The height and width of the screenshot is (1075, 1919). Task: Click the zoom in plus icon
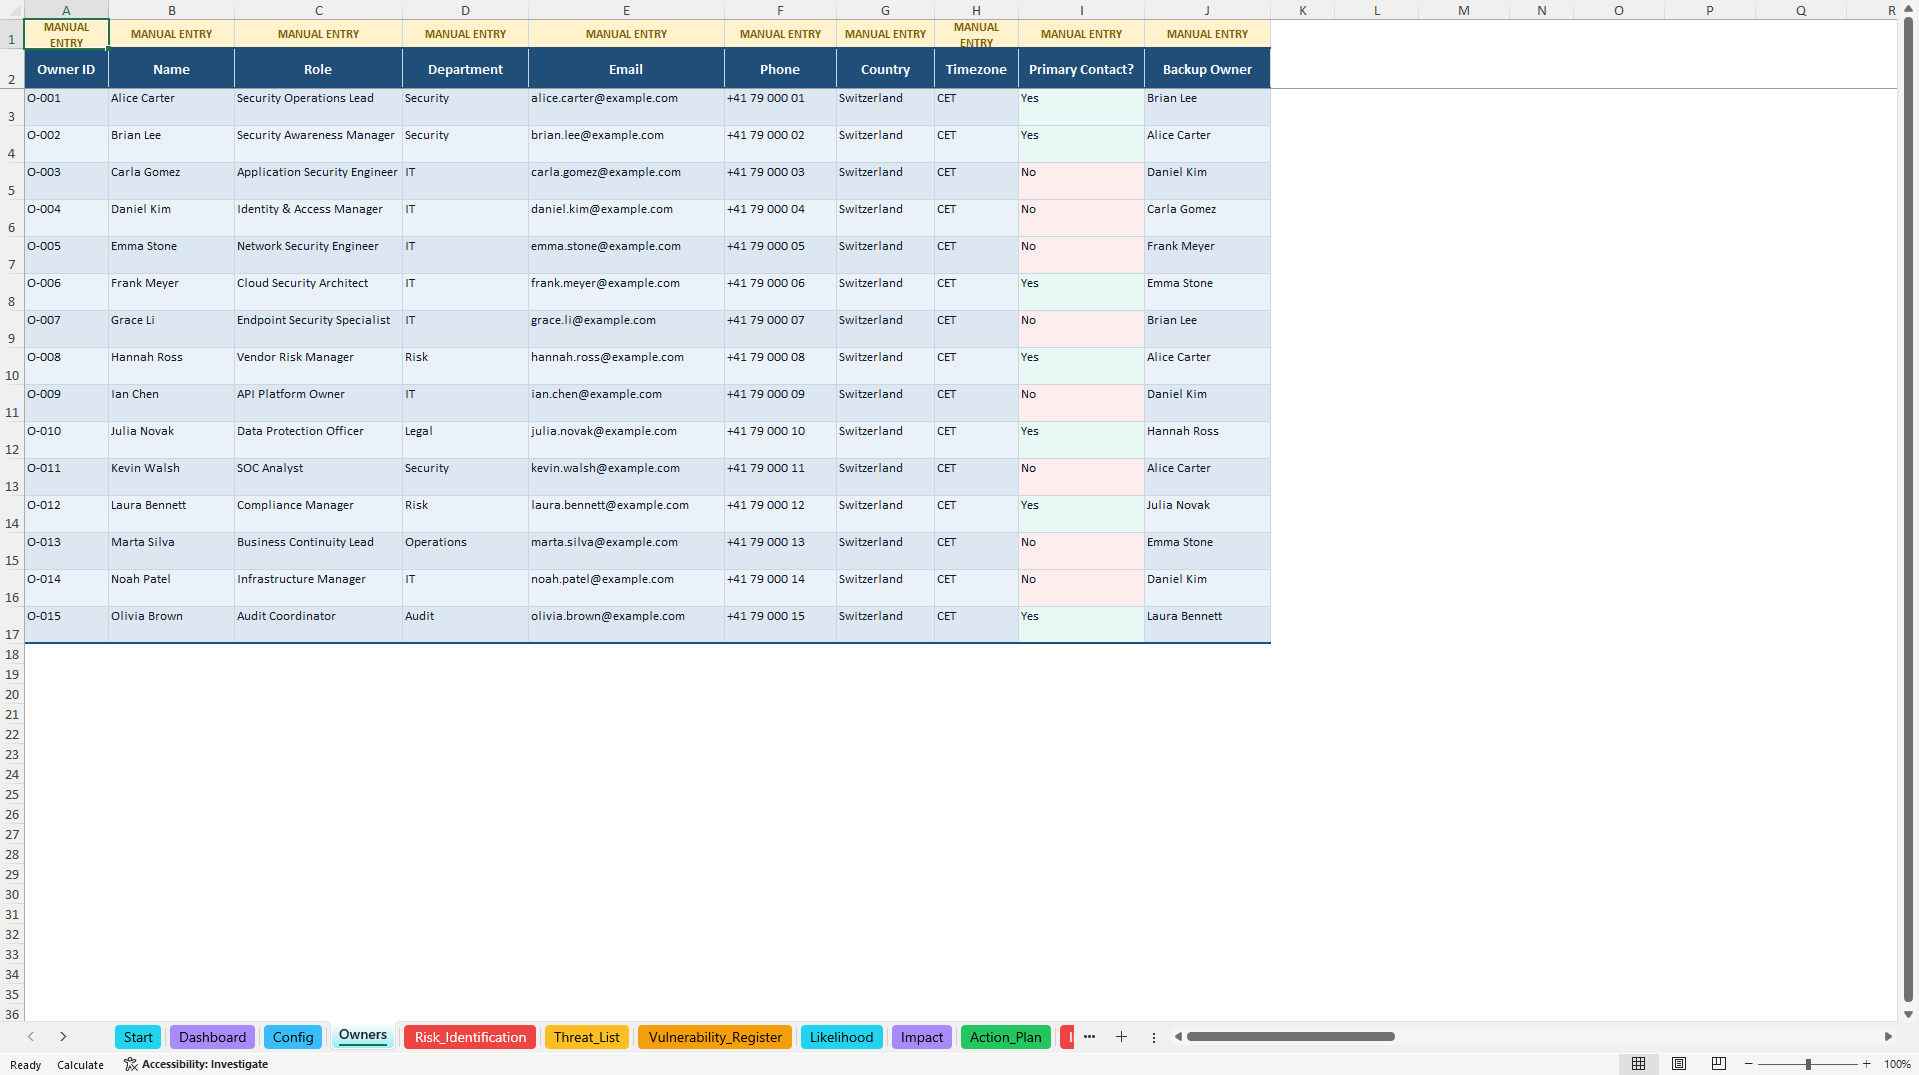pyautogui.click(x=1866, y=1064)
